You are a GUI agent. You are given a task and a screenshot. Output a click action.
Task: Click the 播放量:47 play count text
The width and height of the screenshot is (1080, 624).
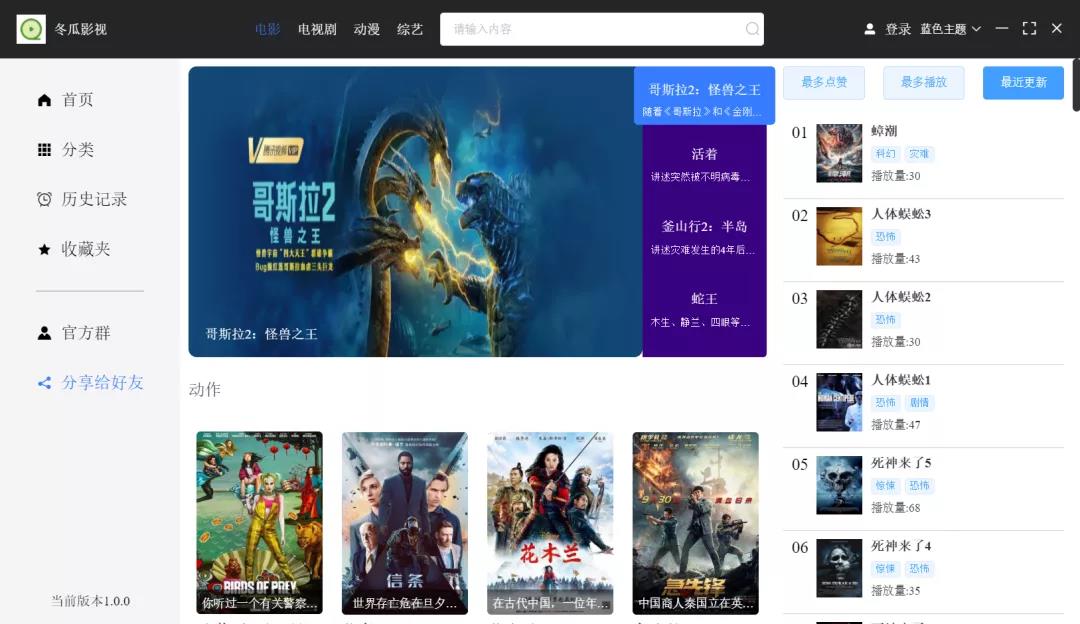[x=895, y=425]
